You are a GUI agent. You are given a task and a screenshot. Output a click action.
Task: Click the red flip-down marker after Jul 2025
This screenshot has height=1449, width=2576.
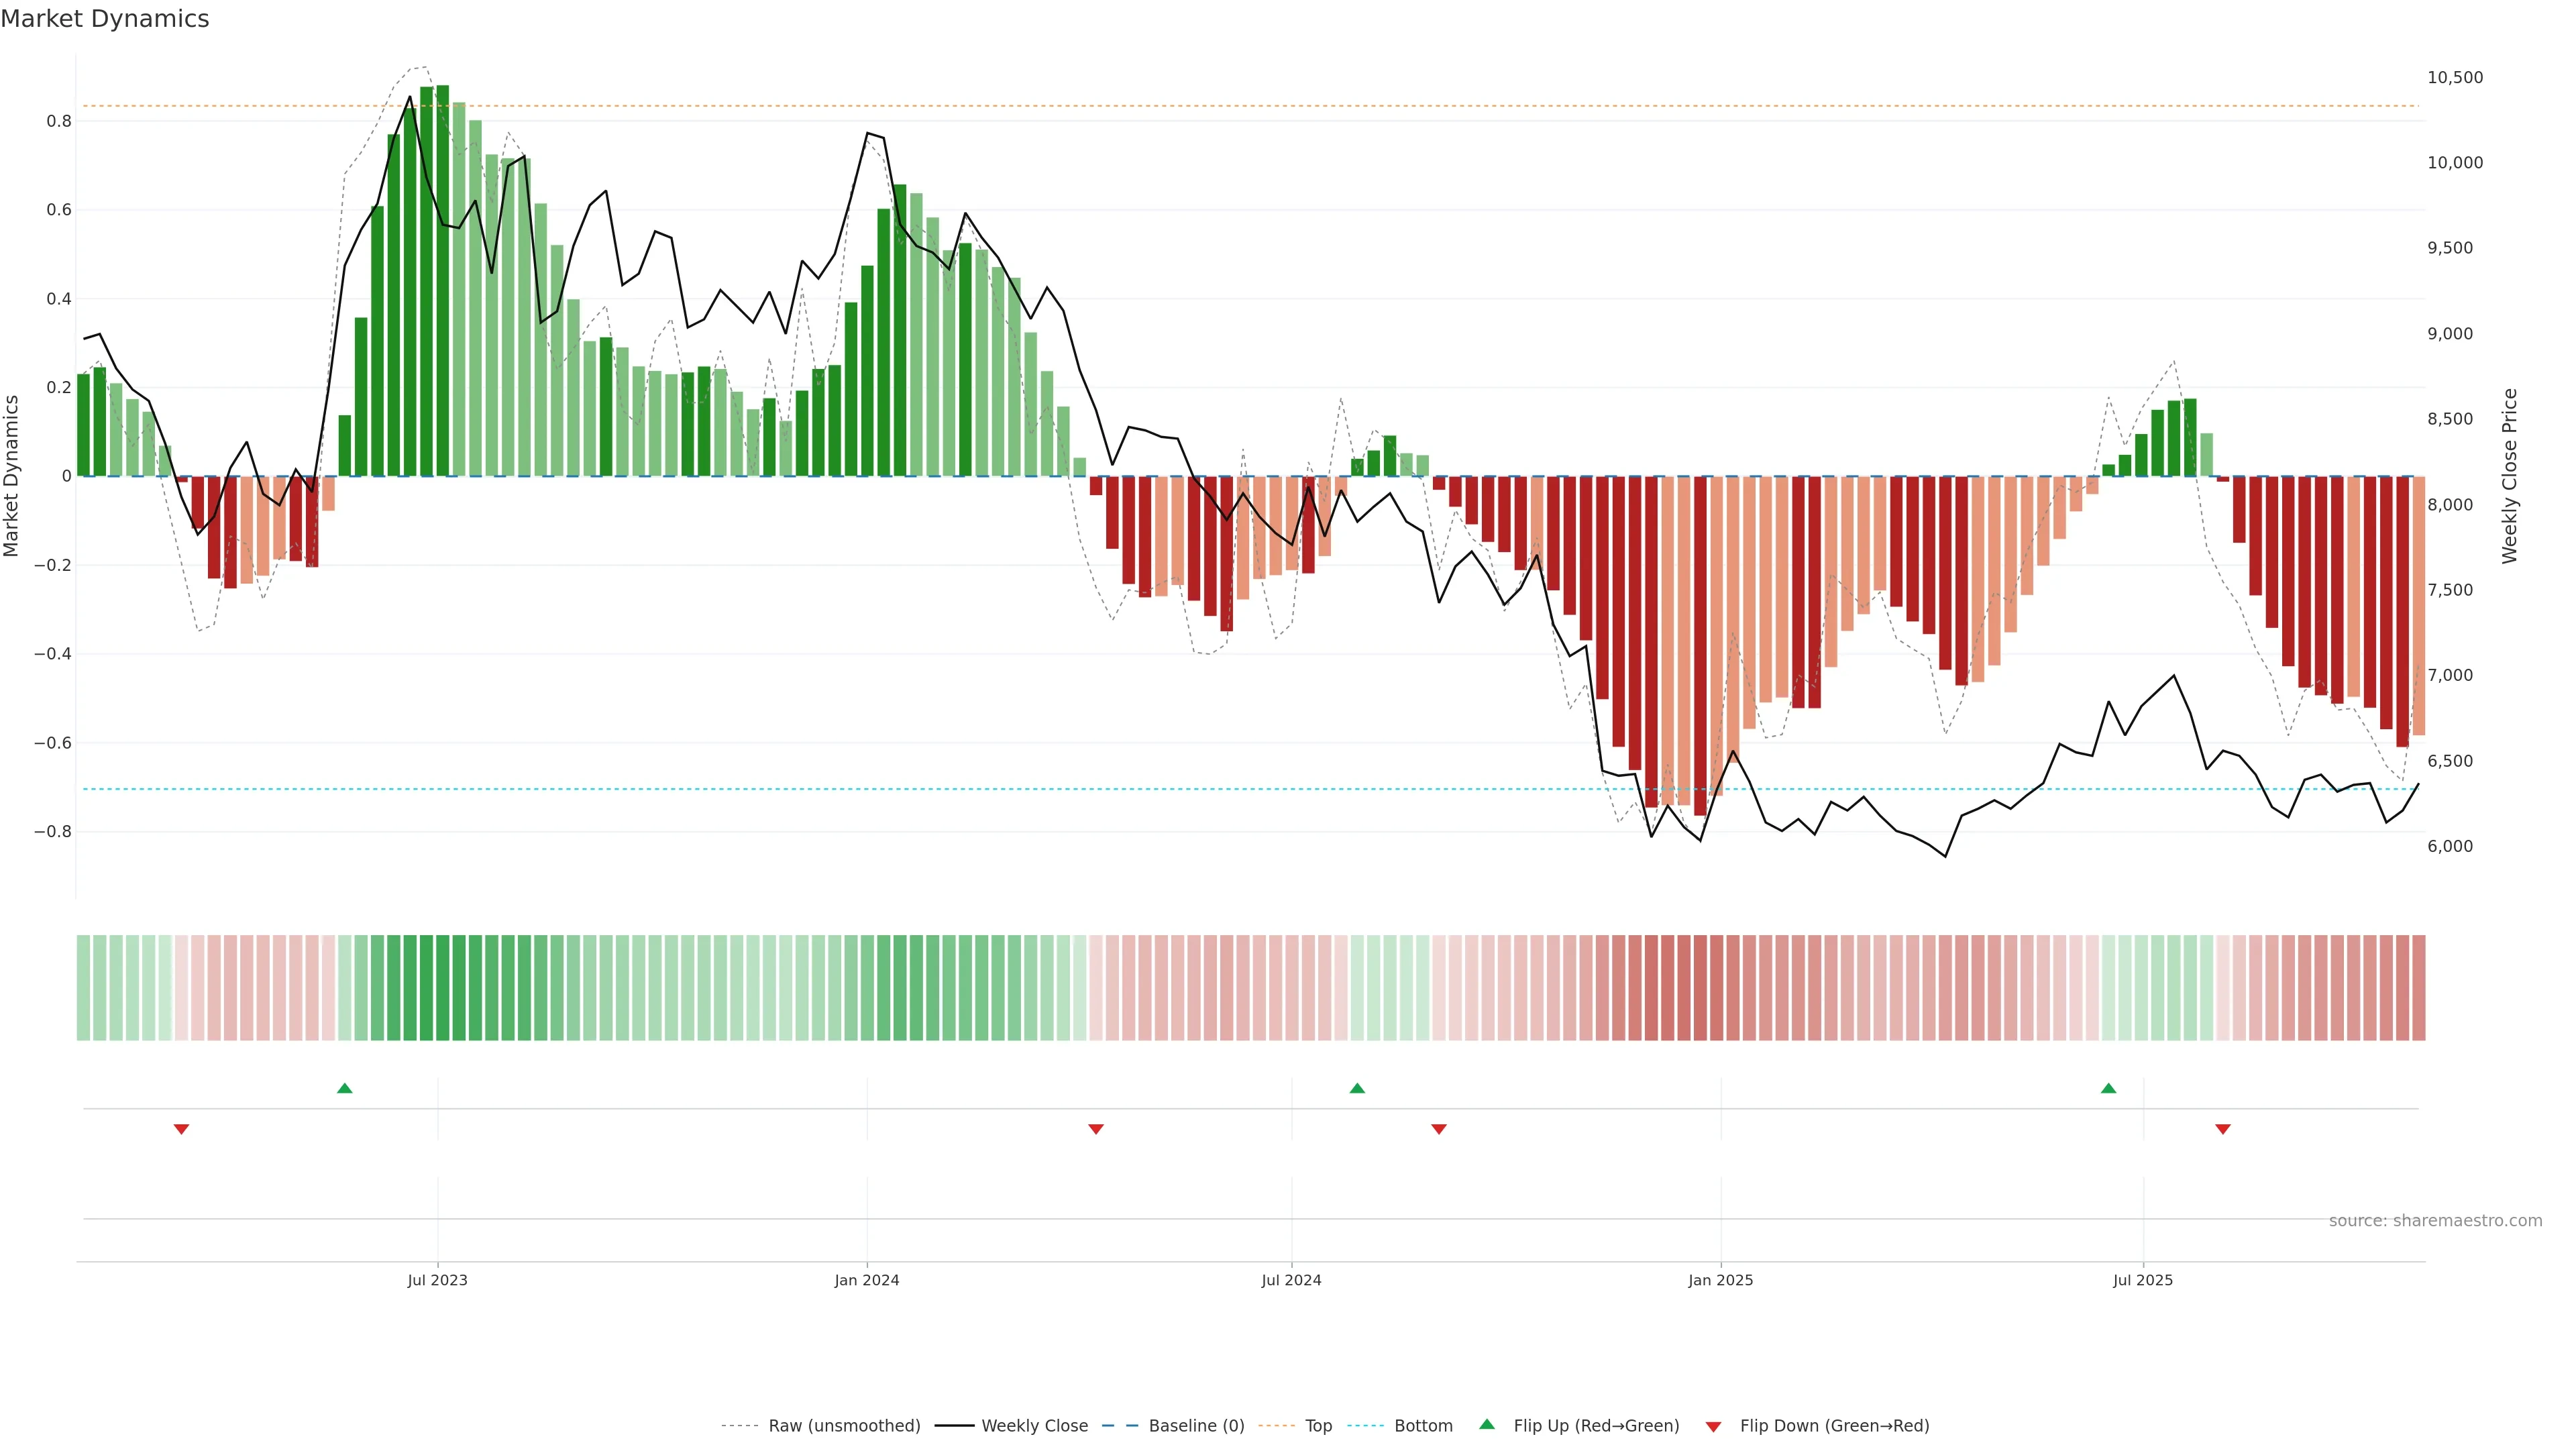(x=2223, y=1129)
